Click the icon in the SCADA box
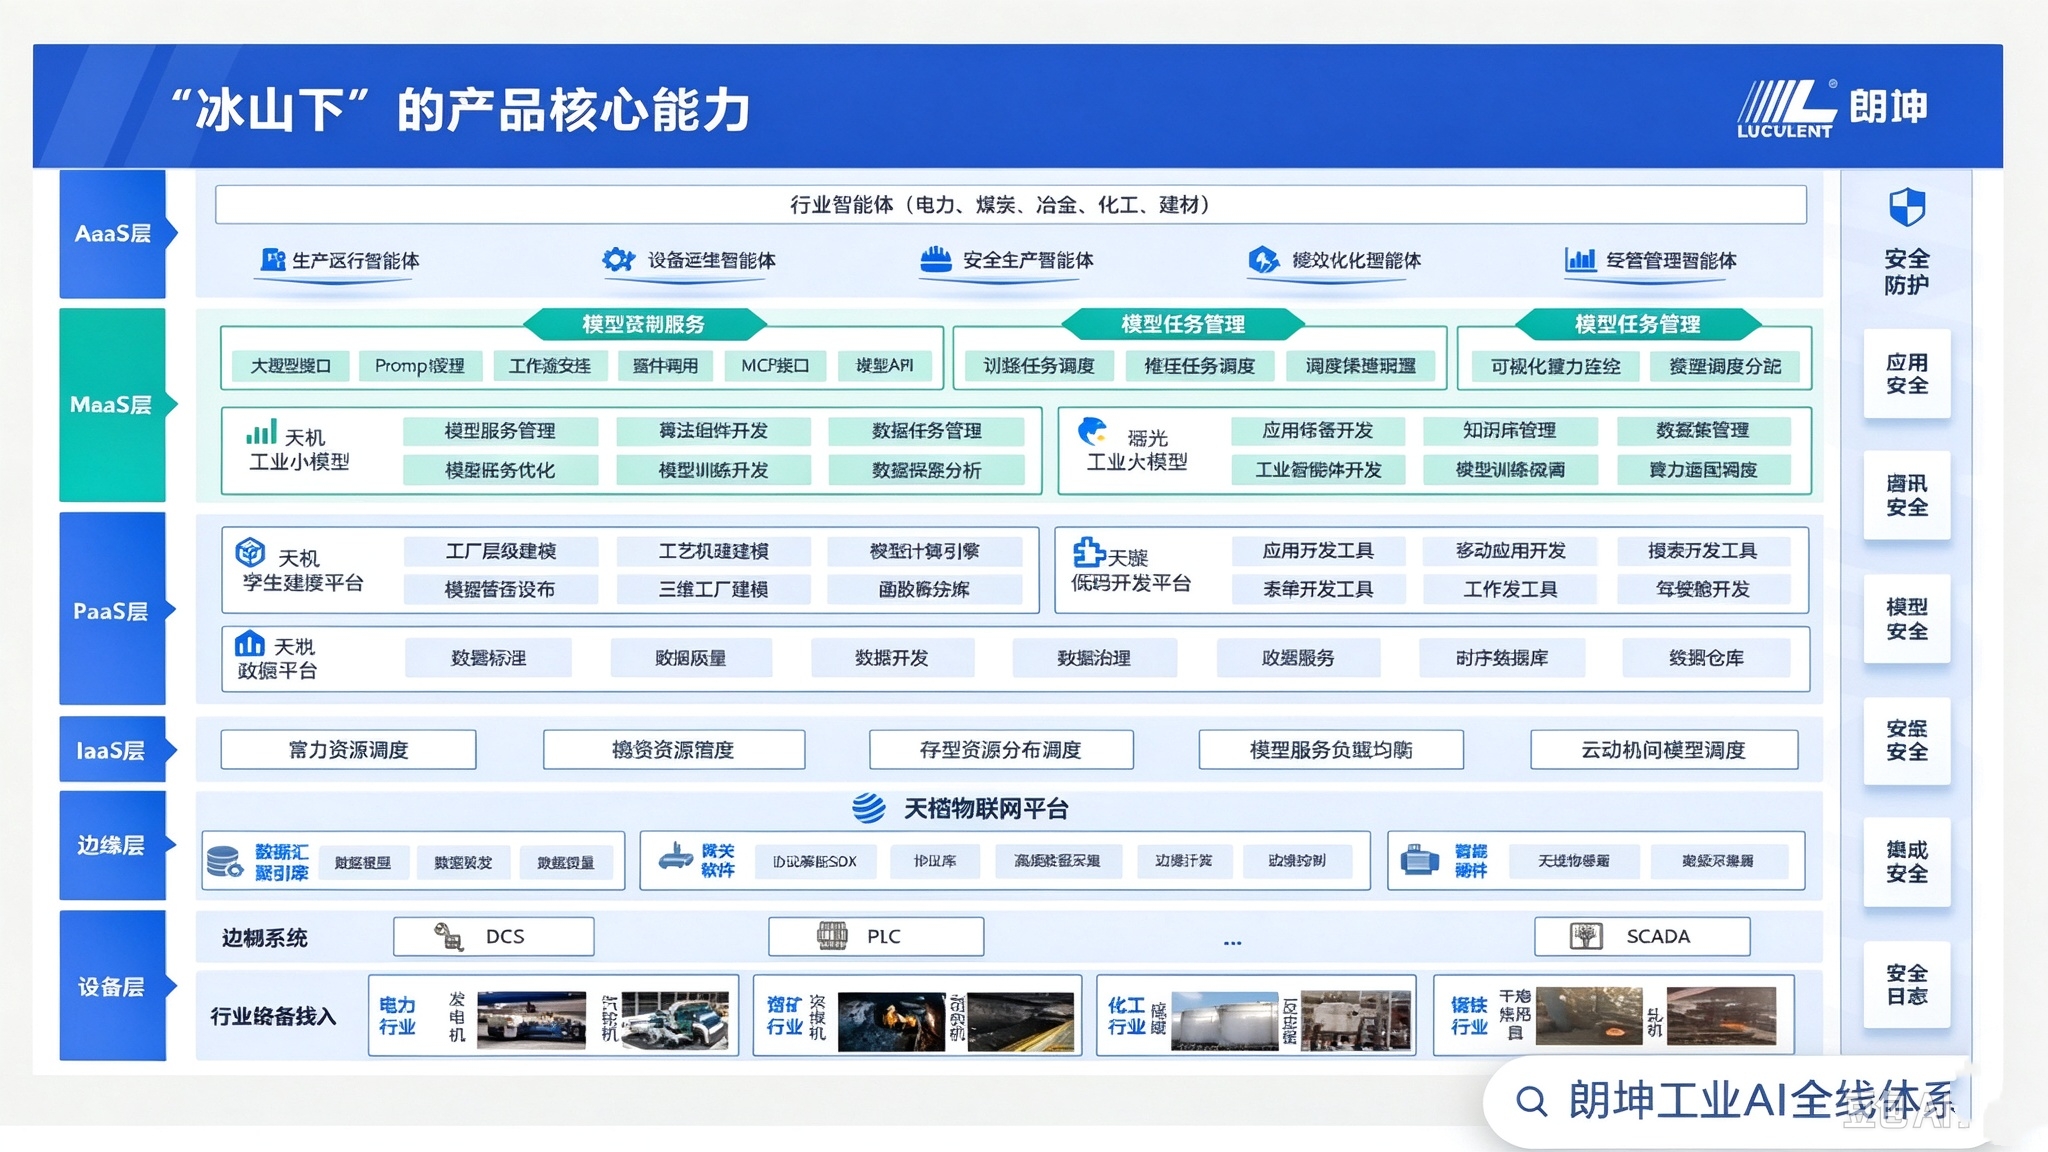 point(1586,936)
